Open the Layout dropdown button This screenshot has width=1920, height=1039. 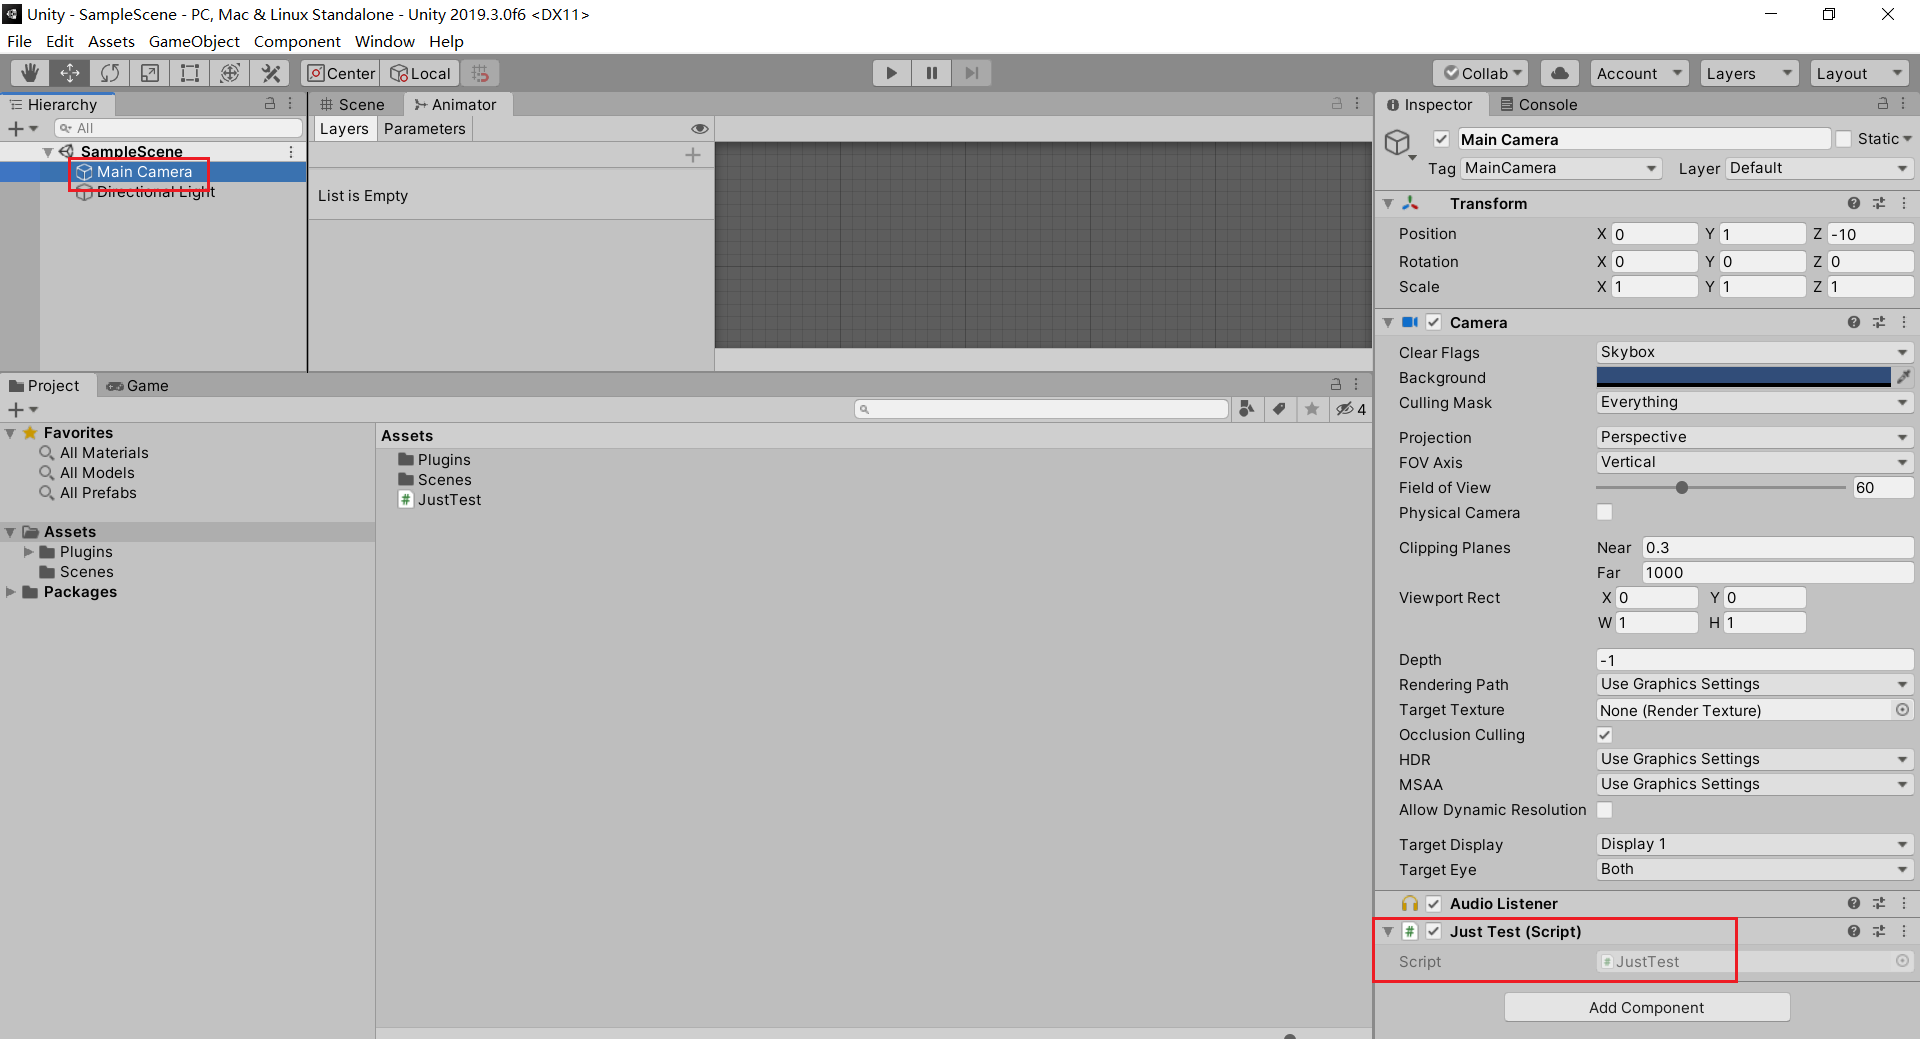pos(1859,73)
